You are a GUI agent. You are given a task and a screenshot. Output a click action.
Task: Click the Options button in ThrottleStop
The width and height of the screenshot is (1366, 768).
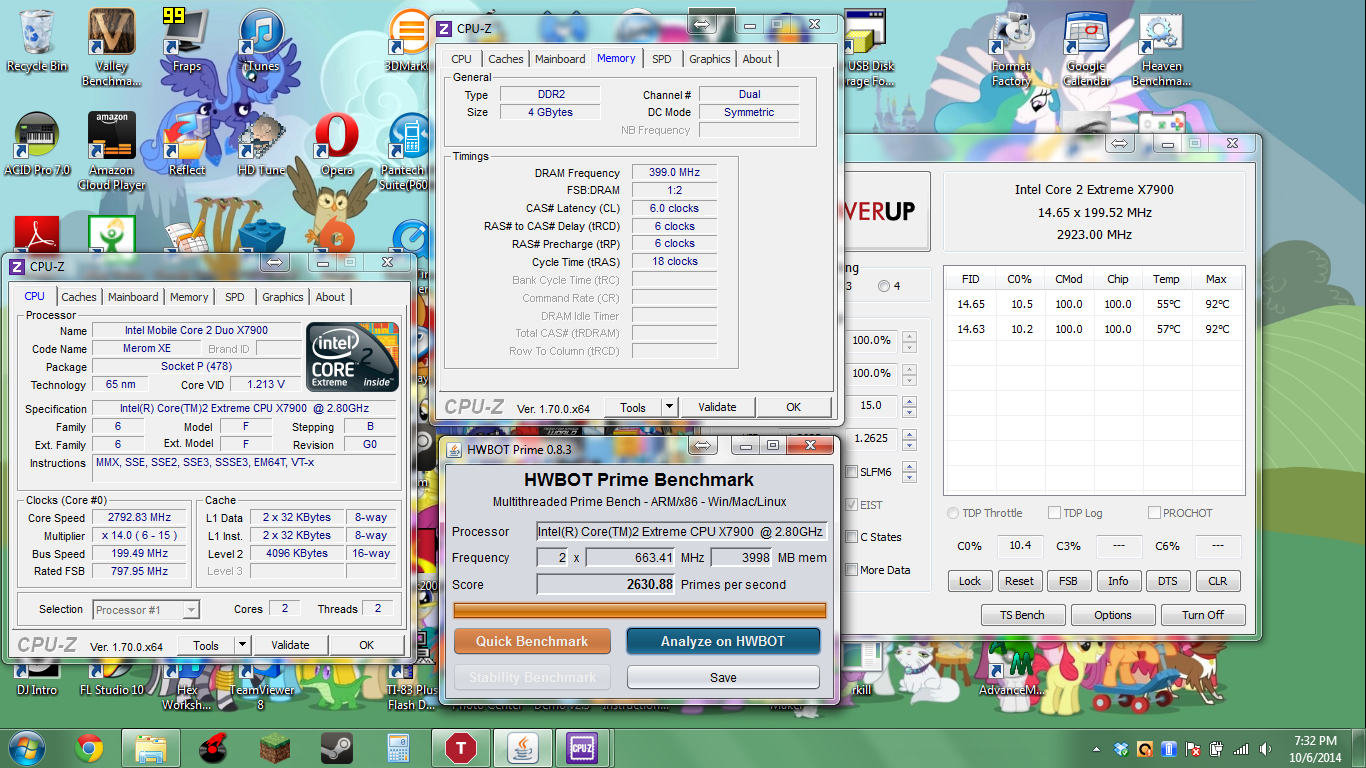(x=1113, y=615)
